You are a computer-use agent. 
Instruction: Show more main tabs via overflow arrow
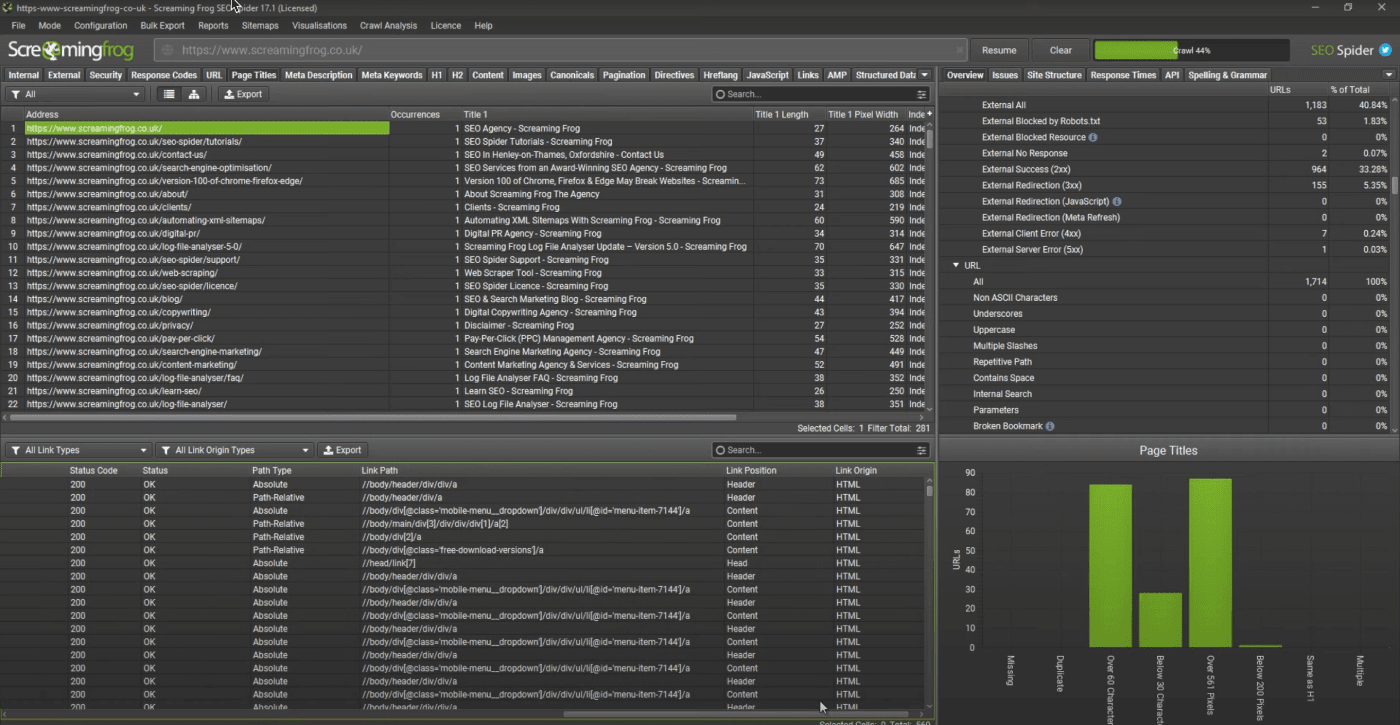(x=924, y=75)
